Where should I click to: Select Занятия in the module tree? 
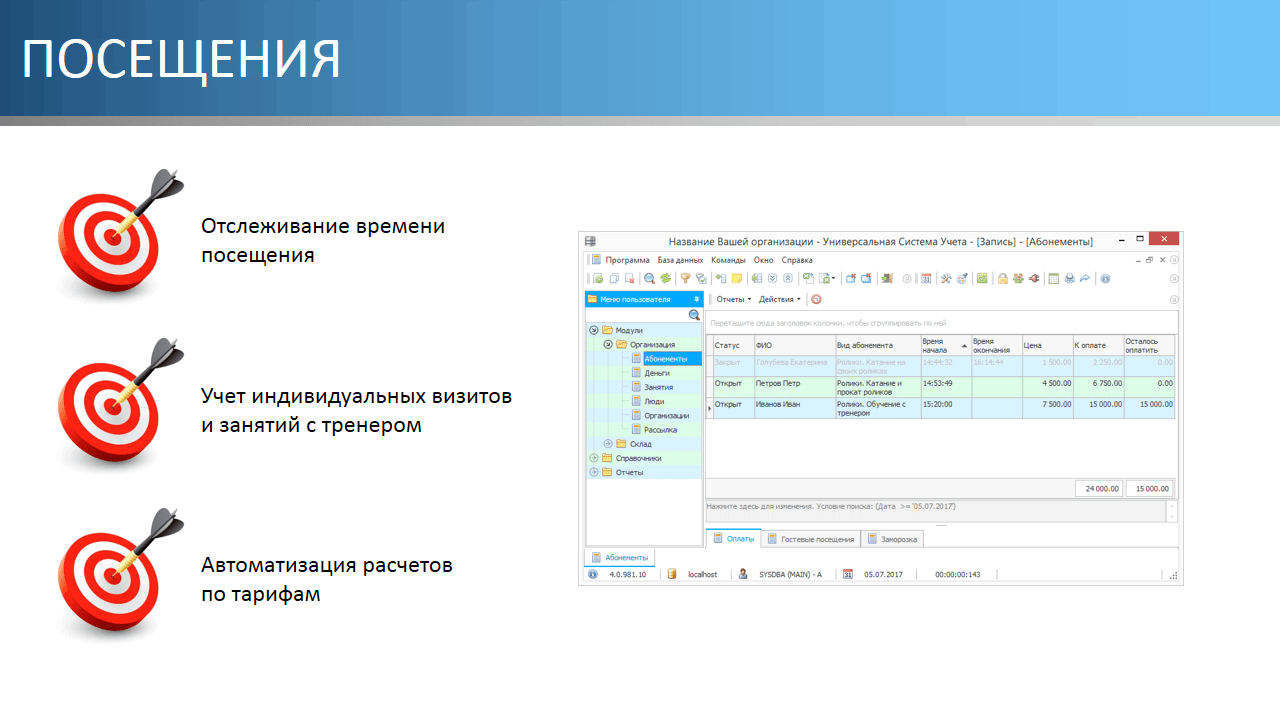tap(658, 387)
